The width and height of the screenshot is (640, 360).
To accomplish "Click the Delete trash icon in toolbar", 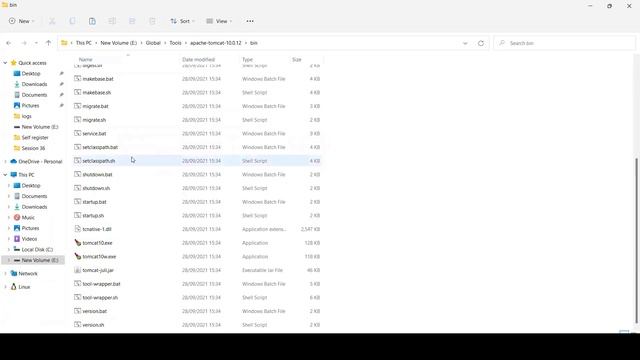I will 152,21.
